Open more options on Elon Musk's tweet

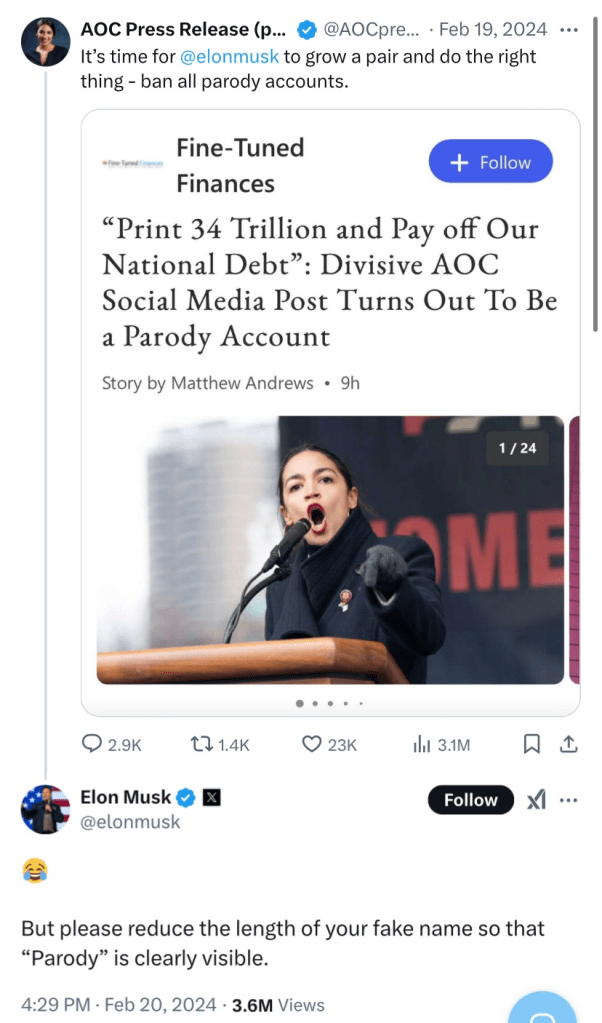[x=569, y=800]
